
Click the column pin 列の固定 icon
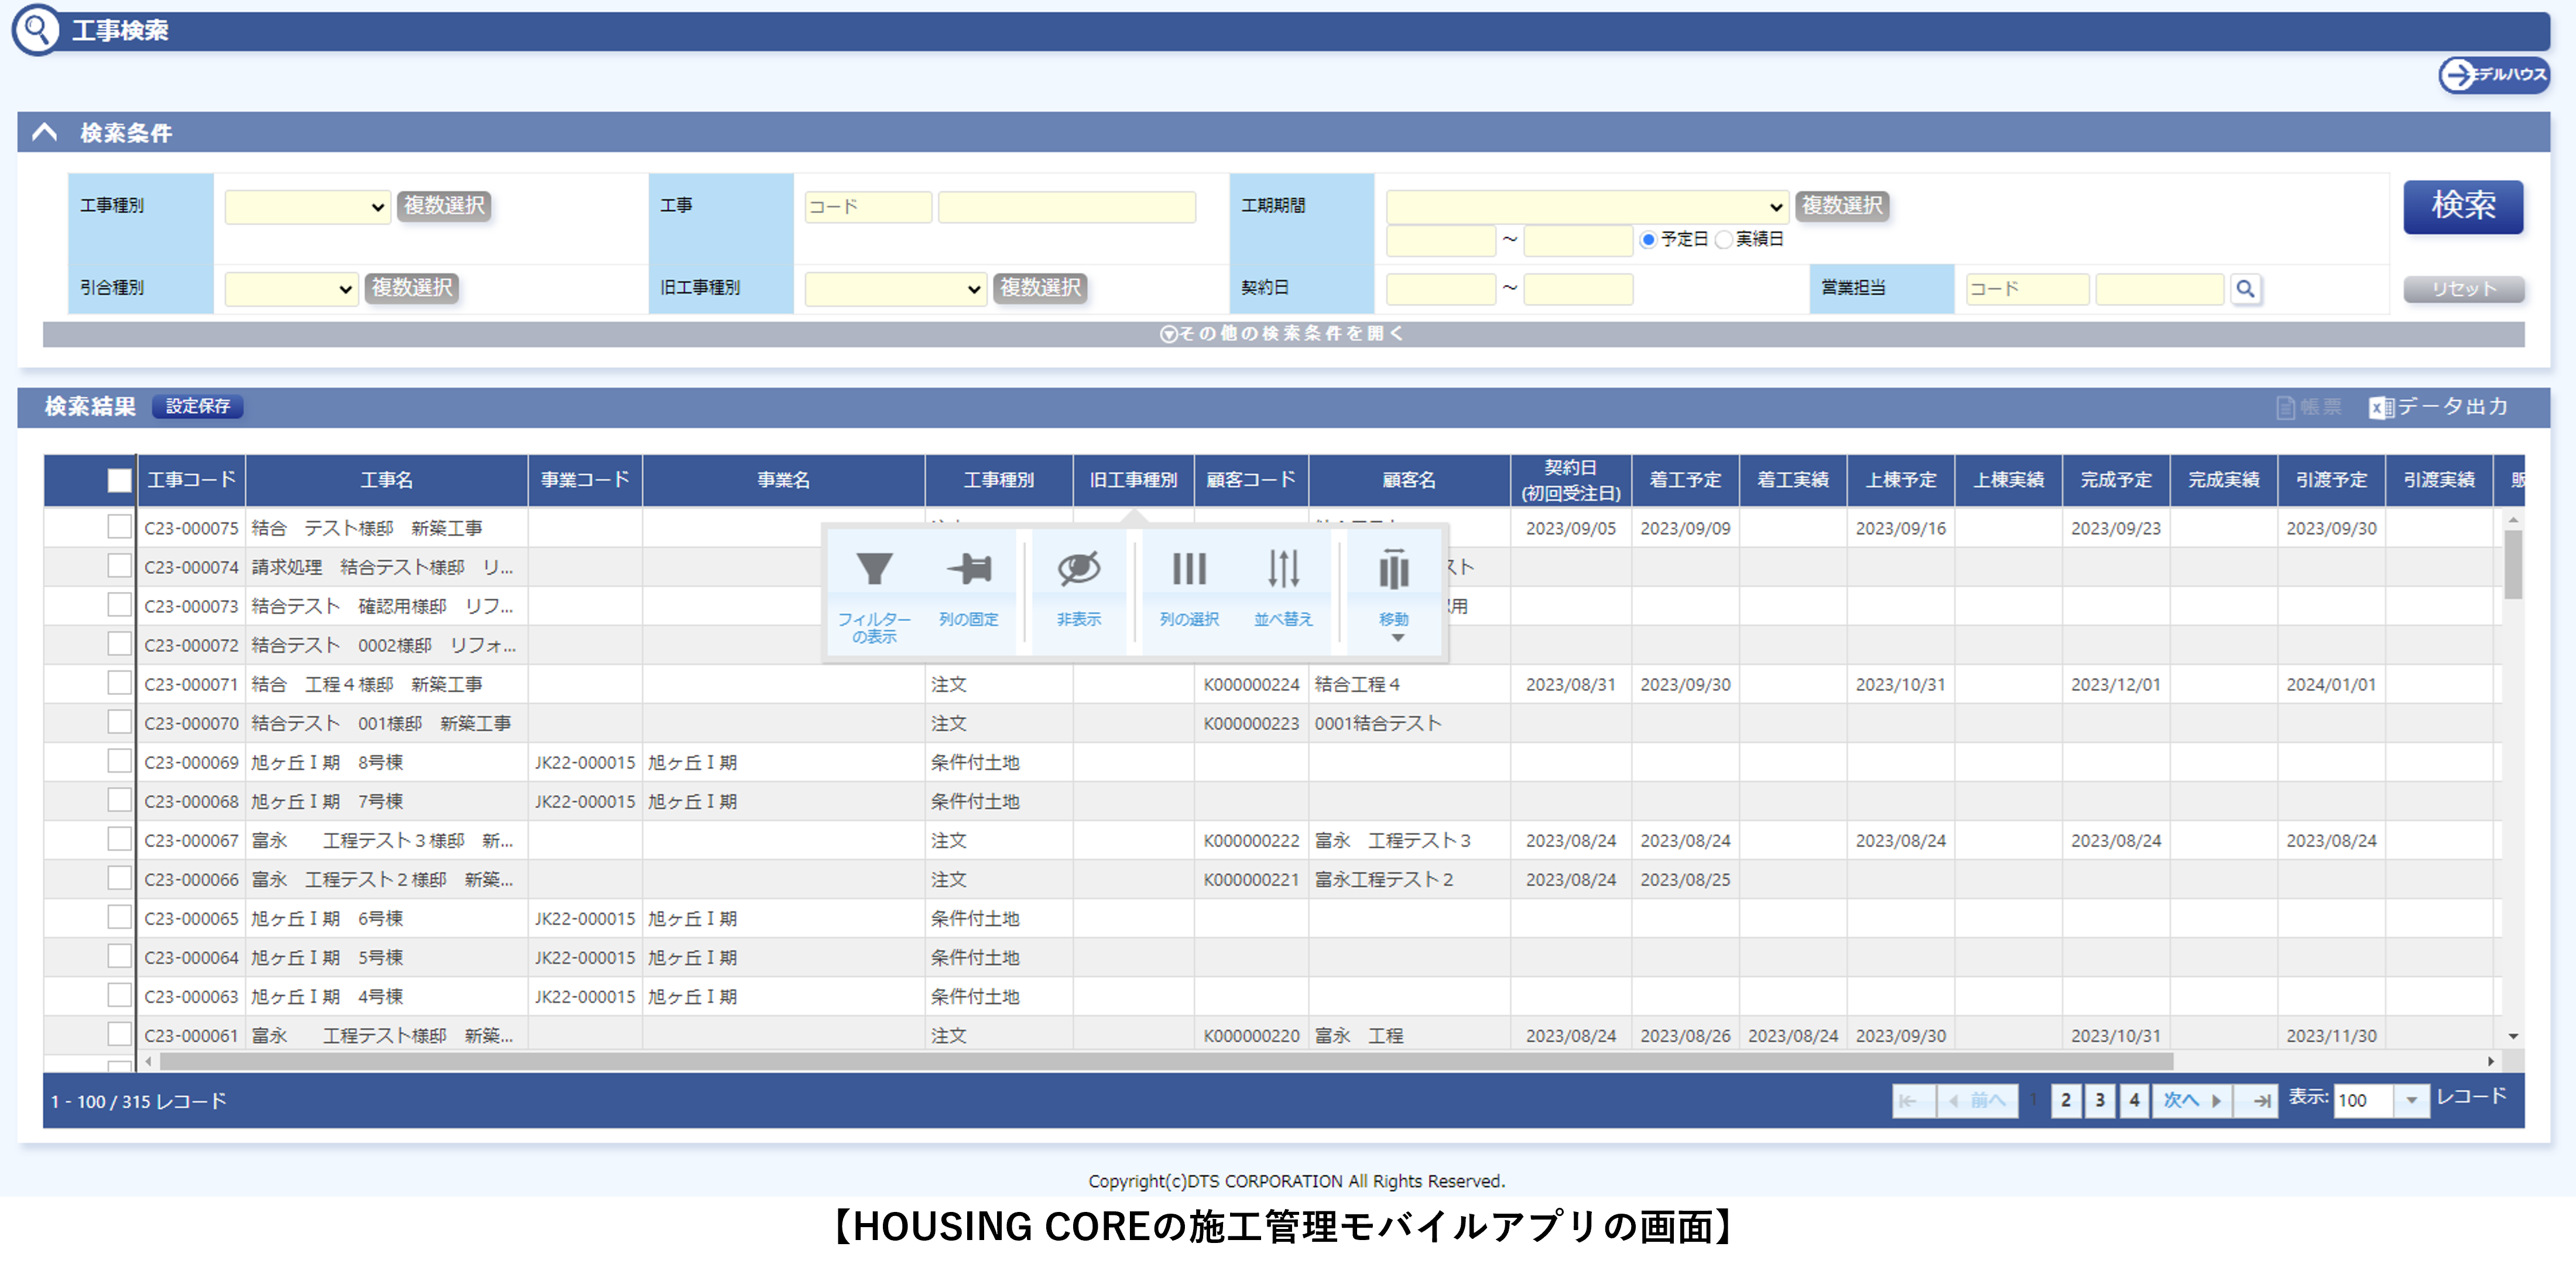click(x=968, y=569)
